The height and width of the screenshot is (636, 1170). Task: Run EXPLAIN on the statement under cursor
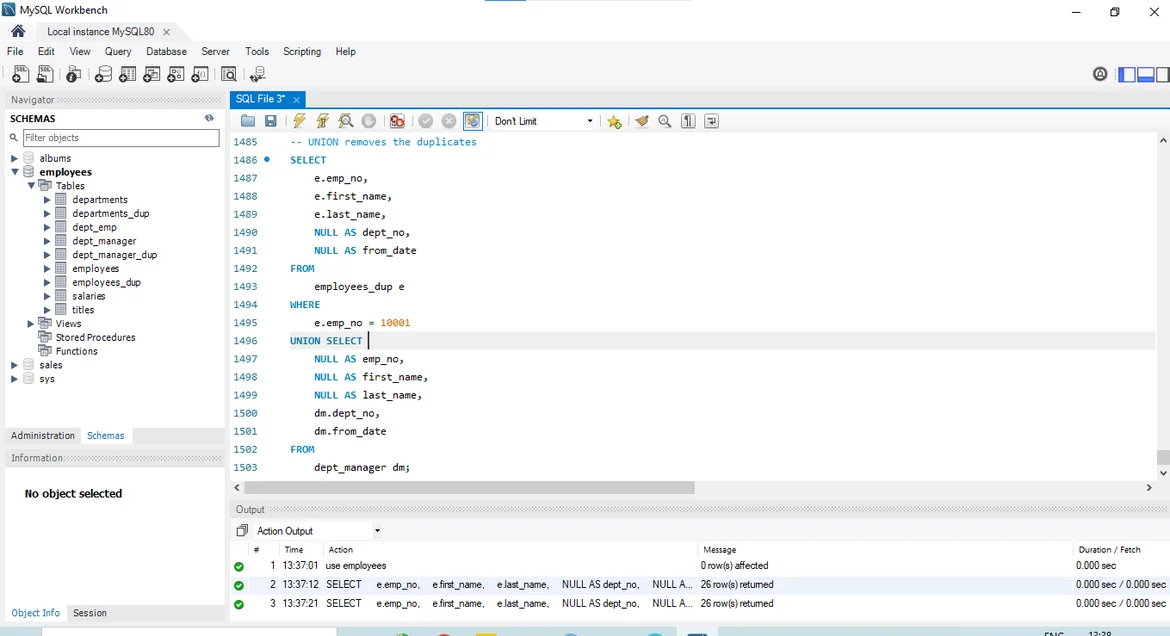(346, 121)
